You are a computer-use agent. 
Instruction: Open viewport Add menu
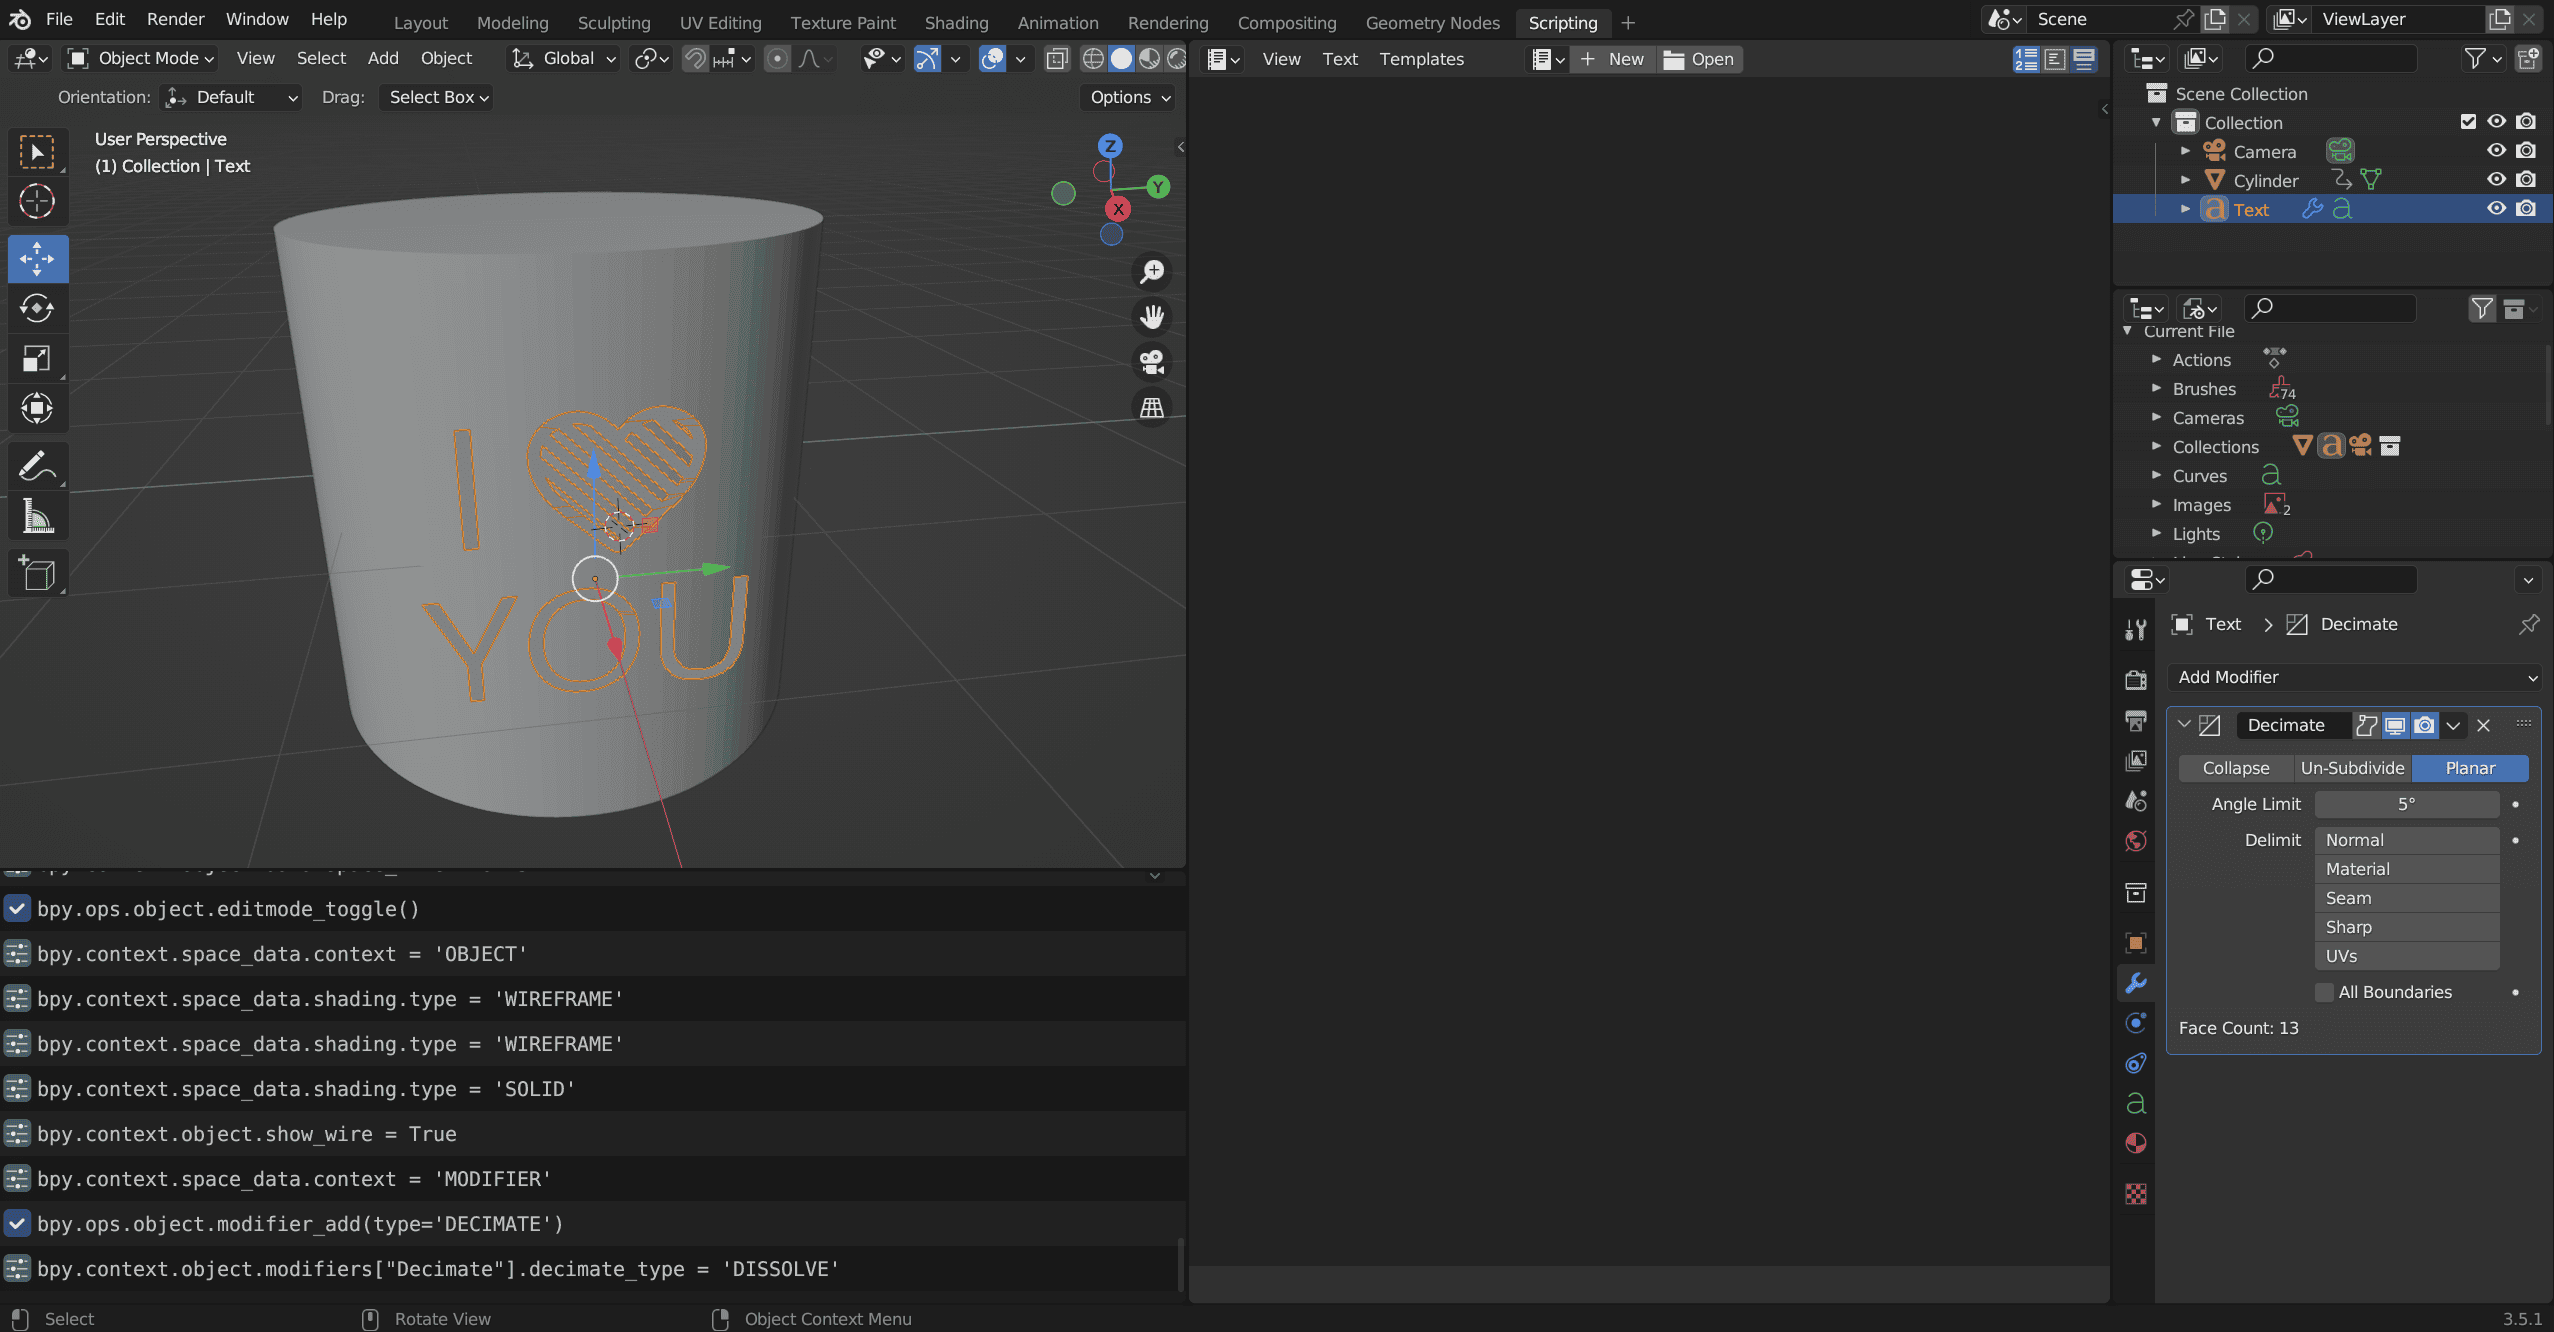point(383,58)
